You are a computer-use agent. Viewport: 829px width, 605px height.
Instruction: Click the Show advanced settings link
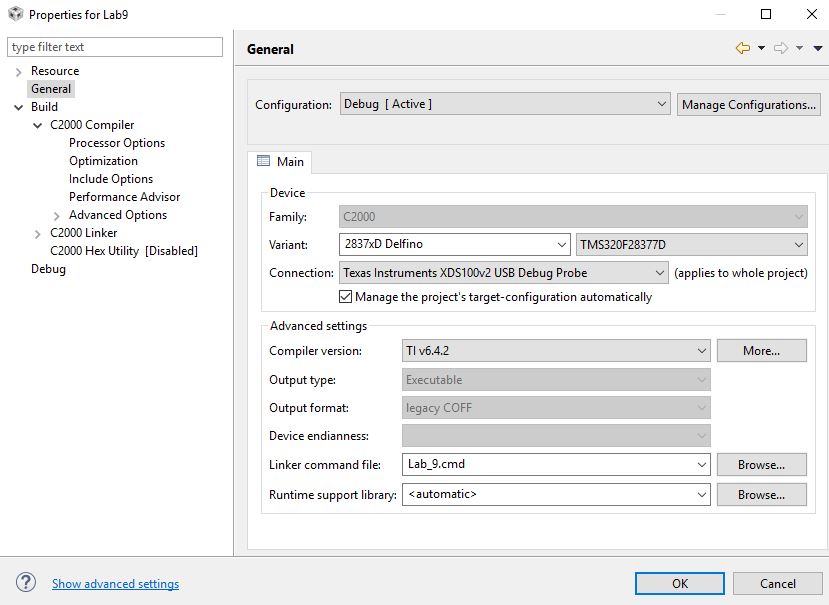coord(115,584)
